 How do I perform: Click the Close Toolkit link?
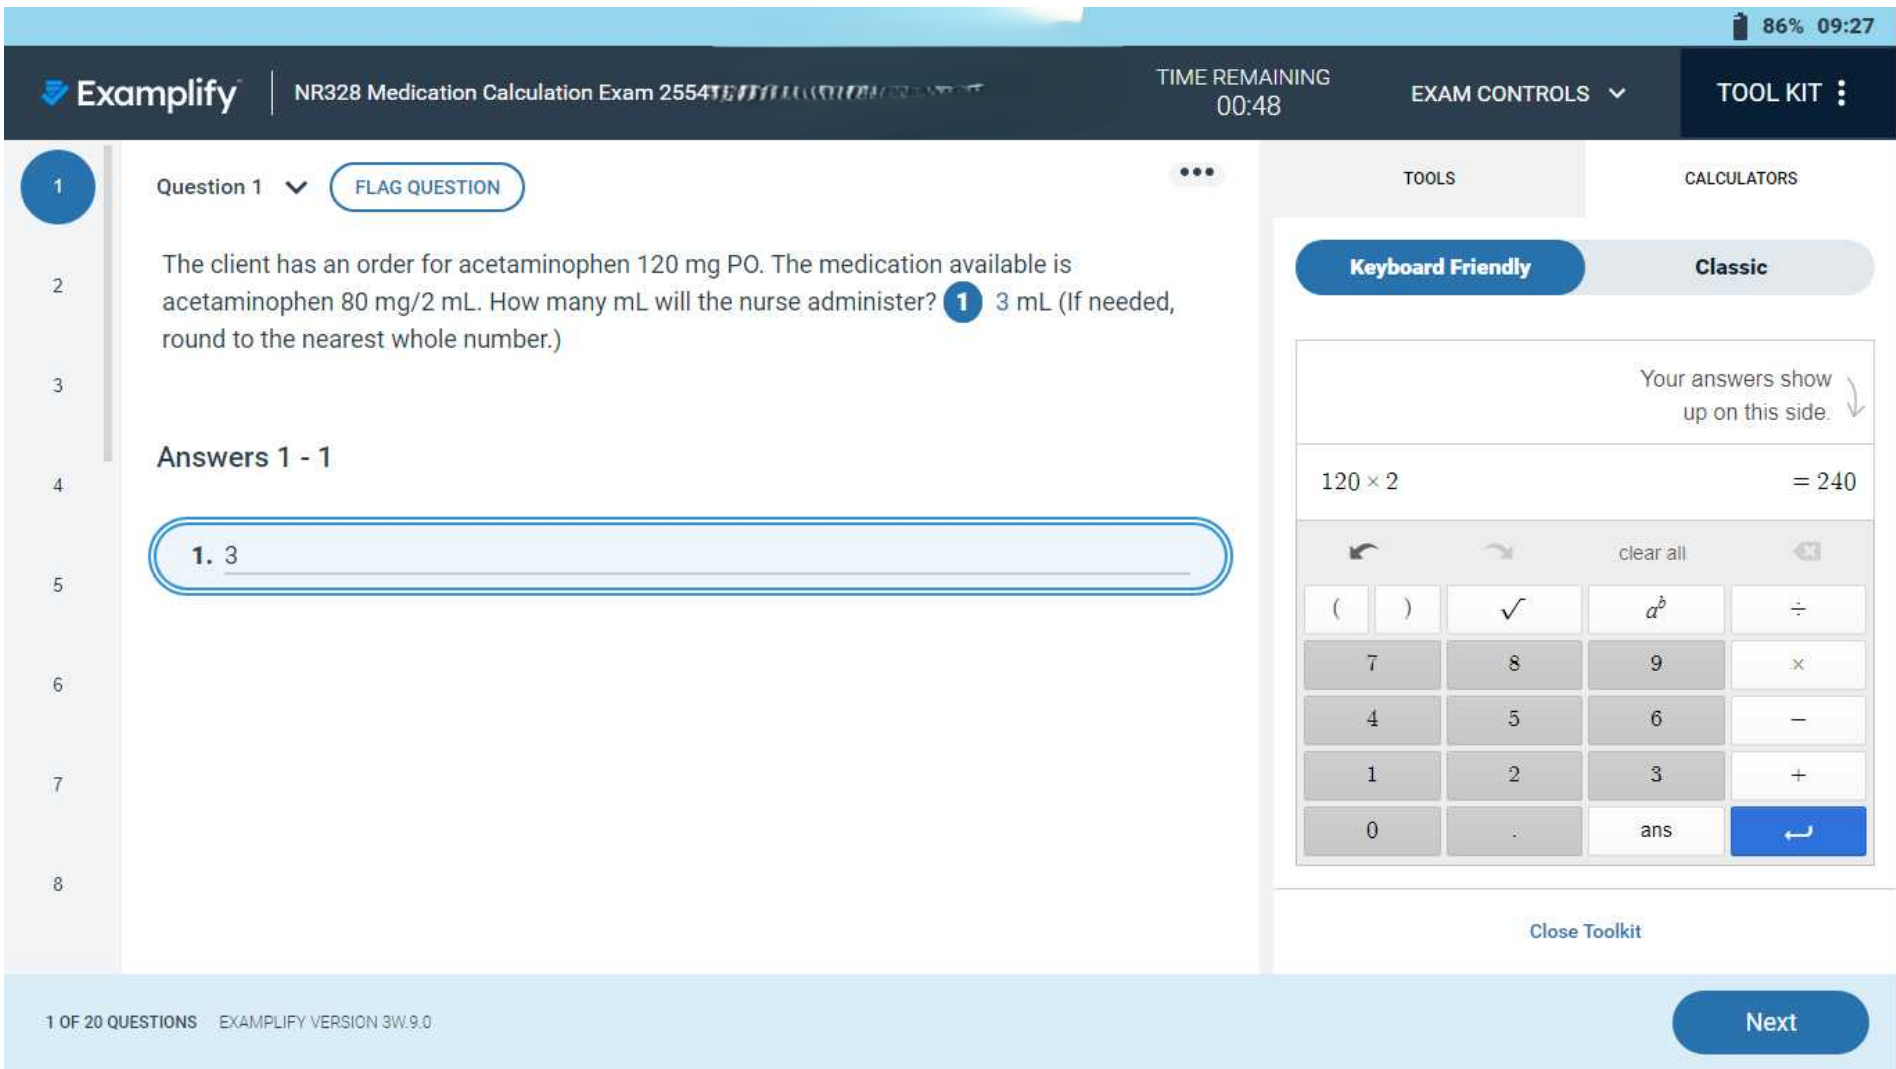(x=1584, y=931)
